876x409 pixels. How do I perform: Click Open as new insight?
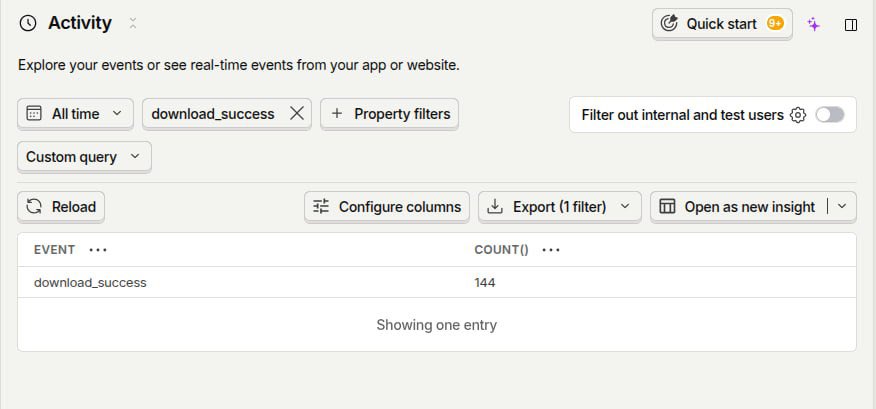(739, 207)
